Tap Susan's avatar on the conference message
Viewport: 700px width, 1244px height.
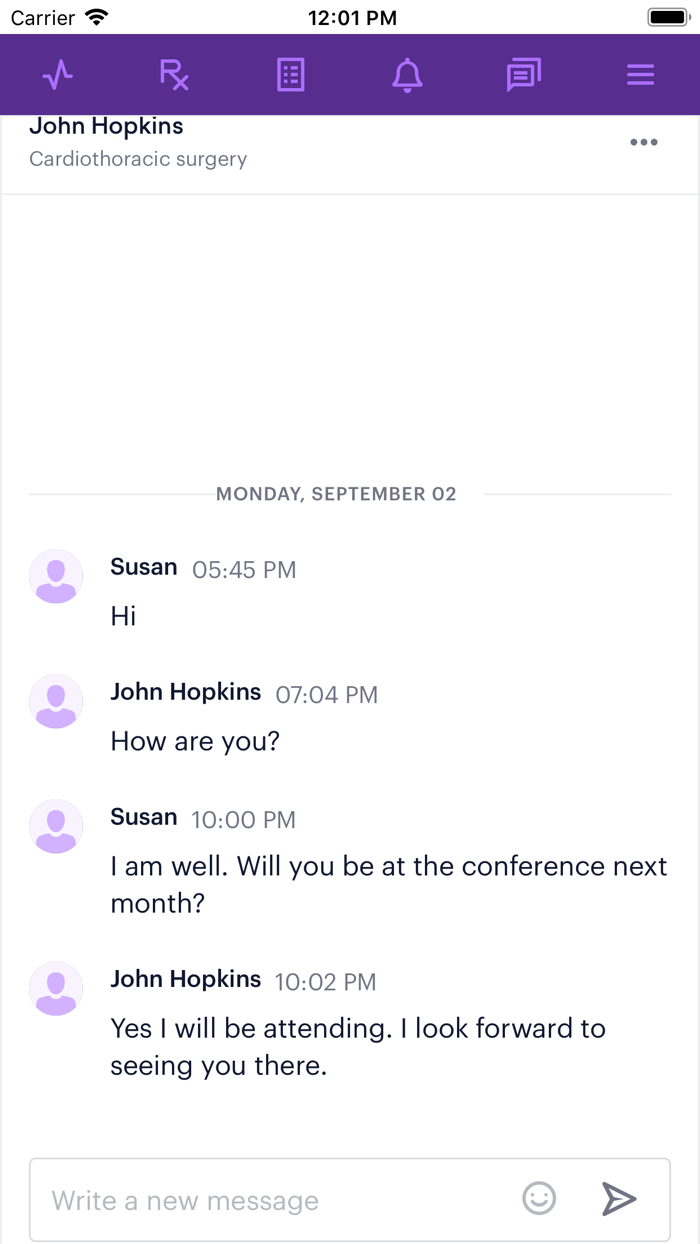56,826
